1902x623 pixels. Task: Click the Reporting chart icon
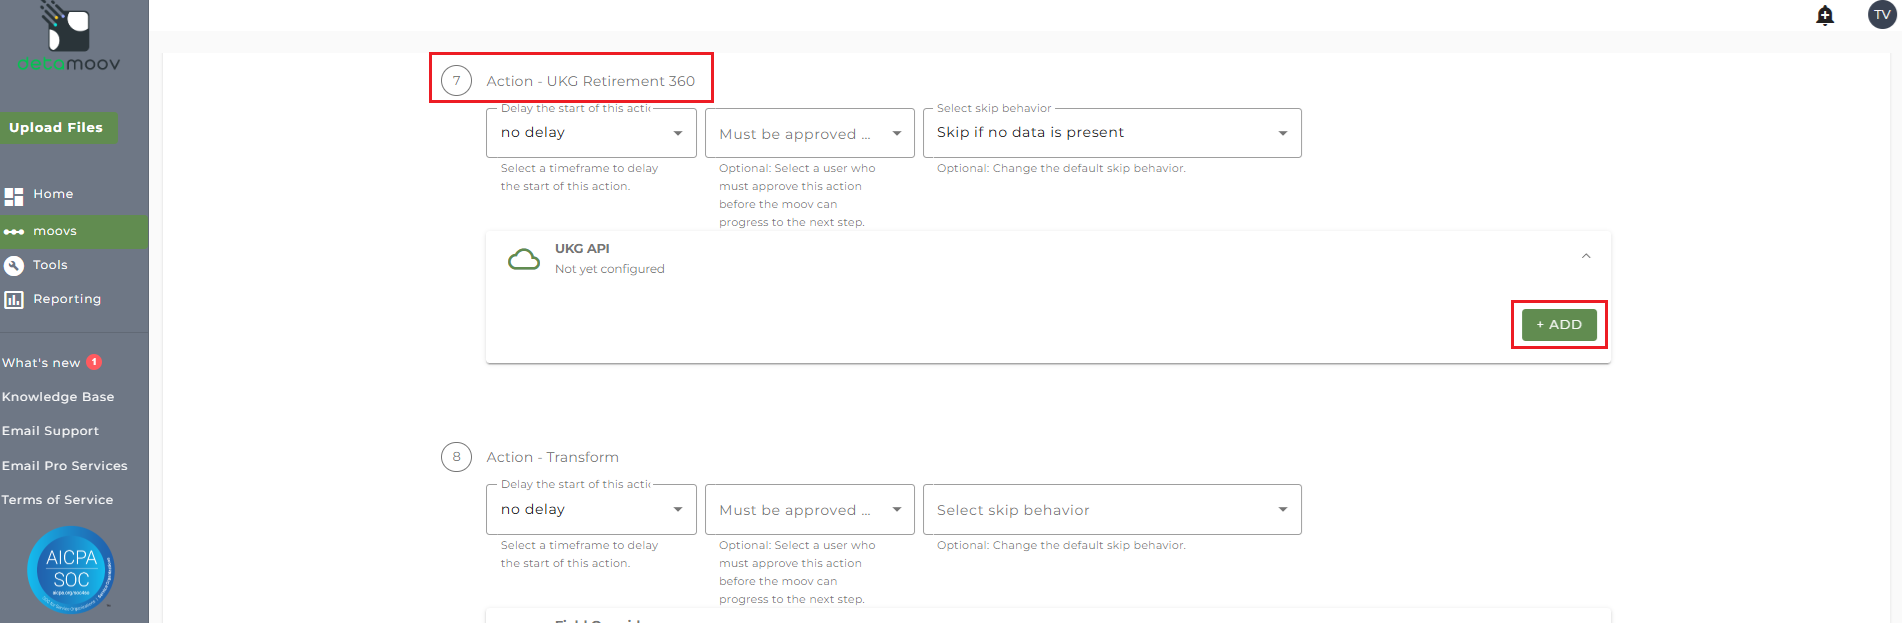[14, 299]
